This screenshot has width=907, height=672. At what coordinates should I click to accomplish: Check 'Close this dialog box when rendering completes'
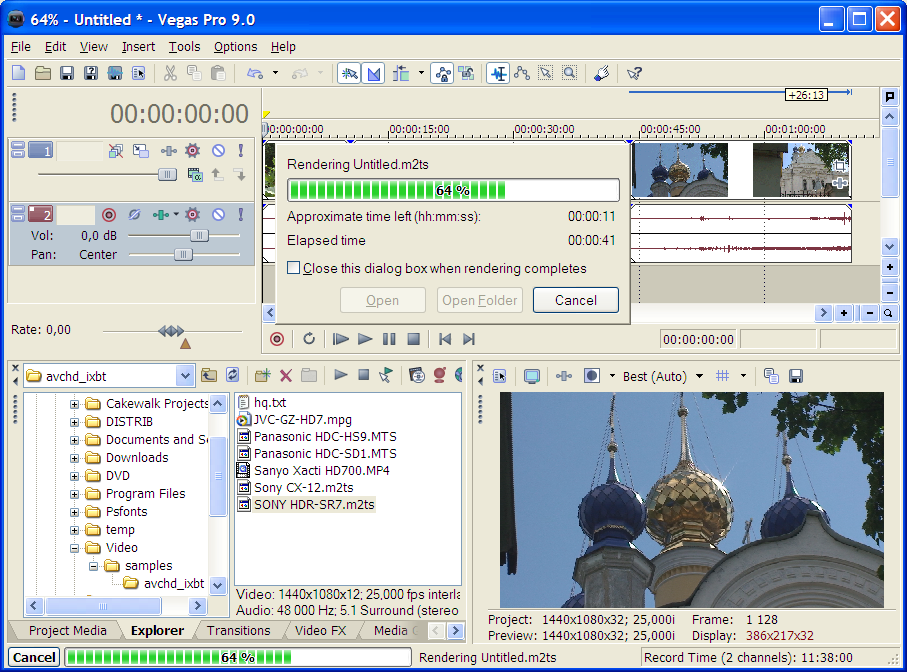click(294, 268)
